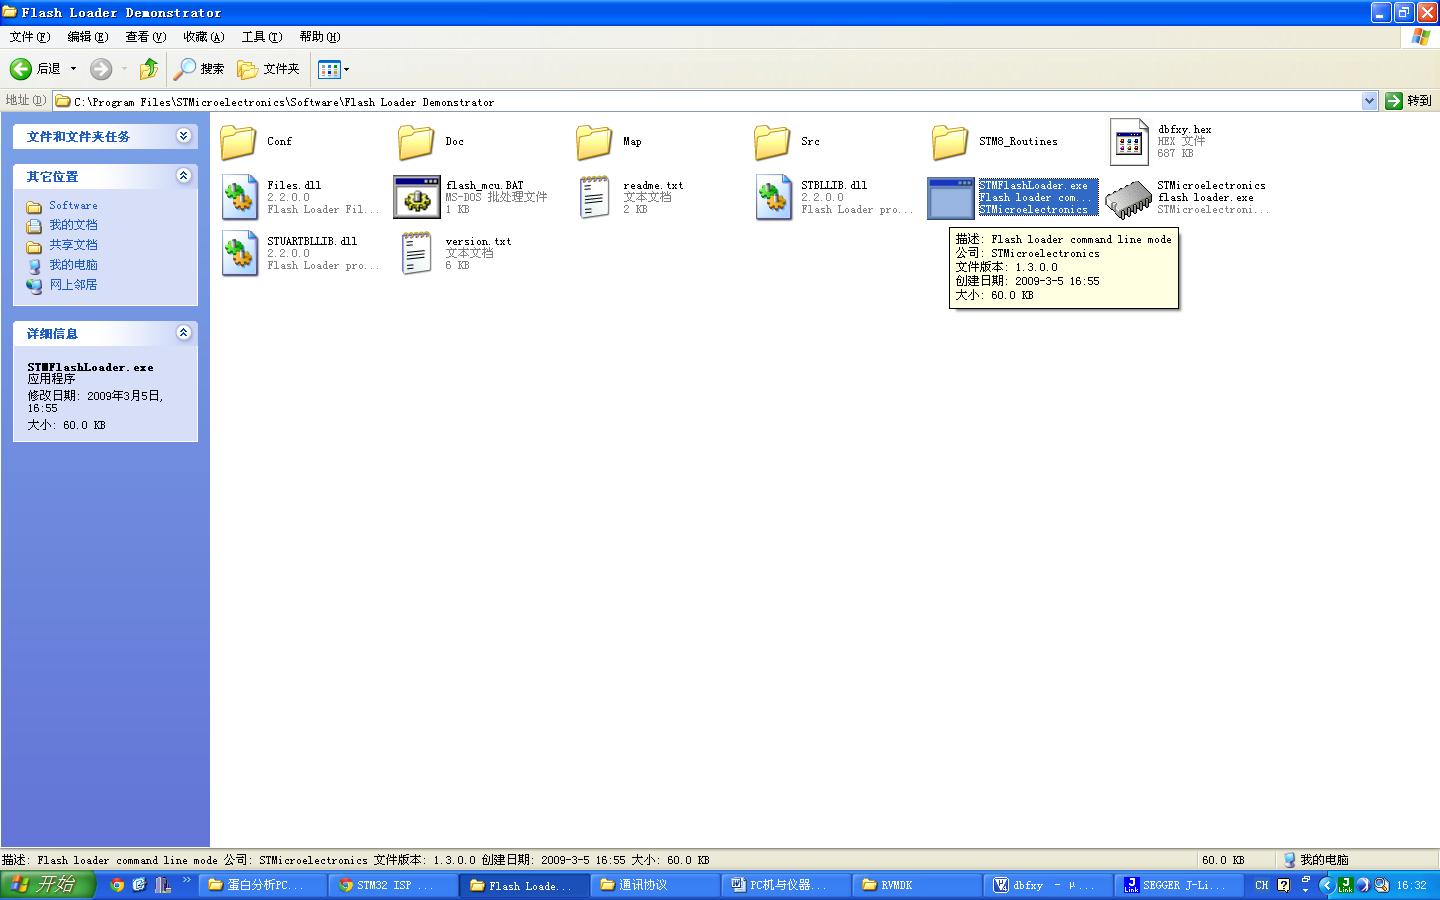Select the dbfxy.hex file icon

click(1129, 142)
